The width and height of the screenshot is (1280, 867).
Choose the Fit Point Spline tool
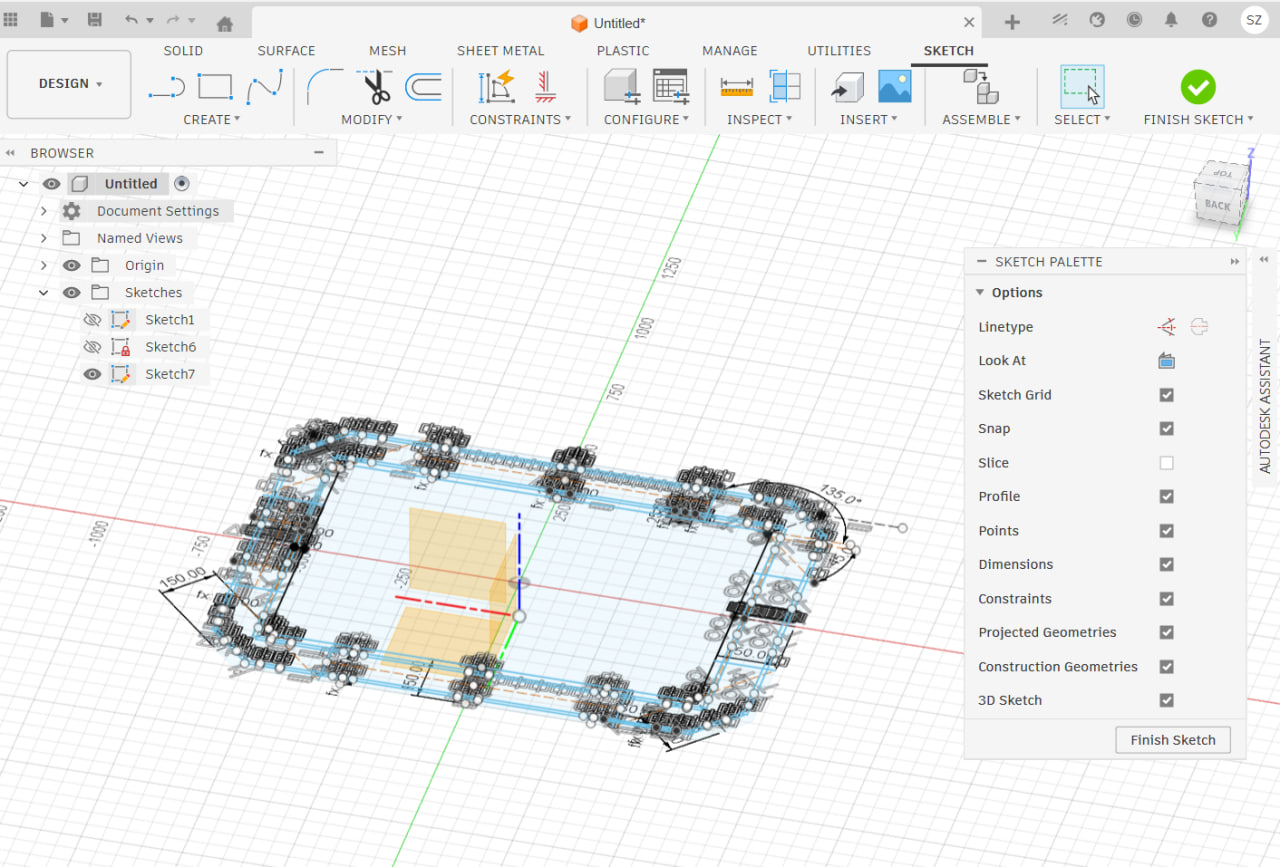pos(264,87)
